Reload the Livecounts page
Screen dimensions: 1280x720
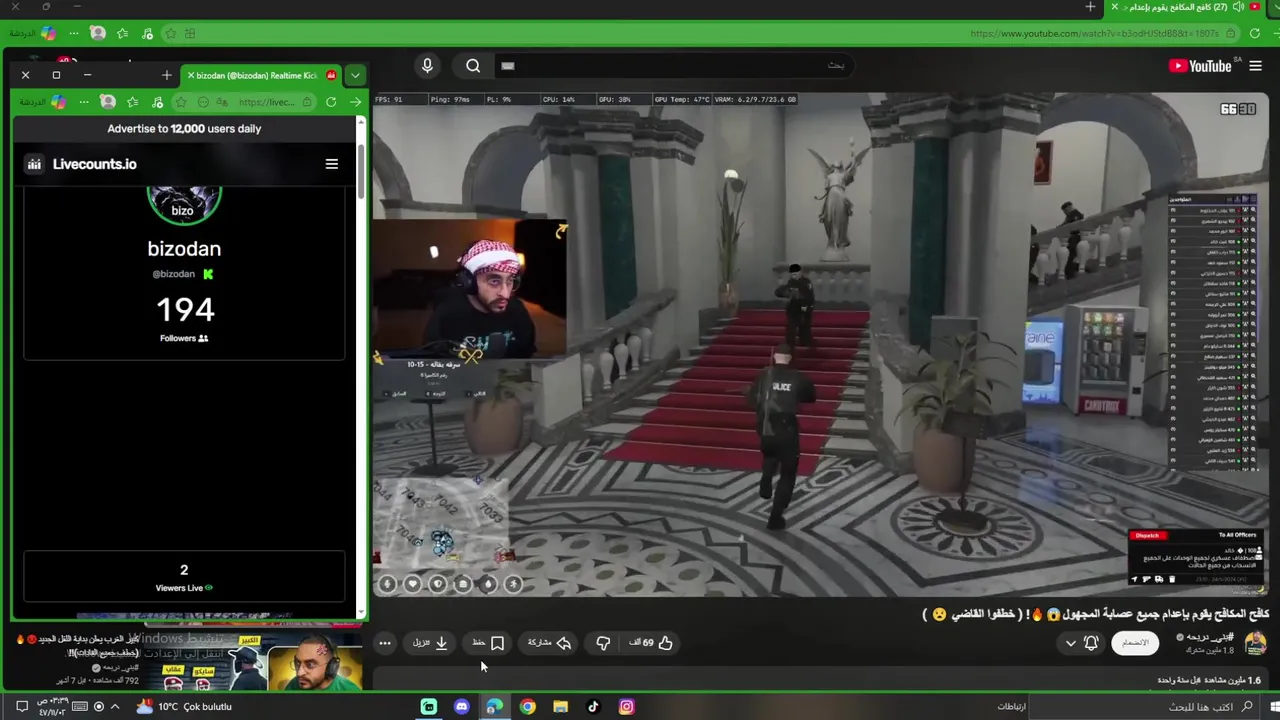click(x=331, y=102)
